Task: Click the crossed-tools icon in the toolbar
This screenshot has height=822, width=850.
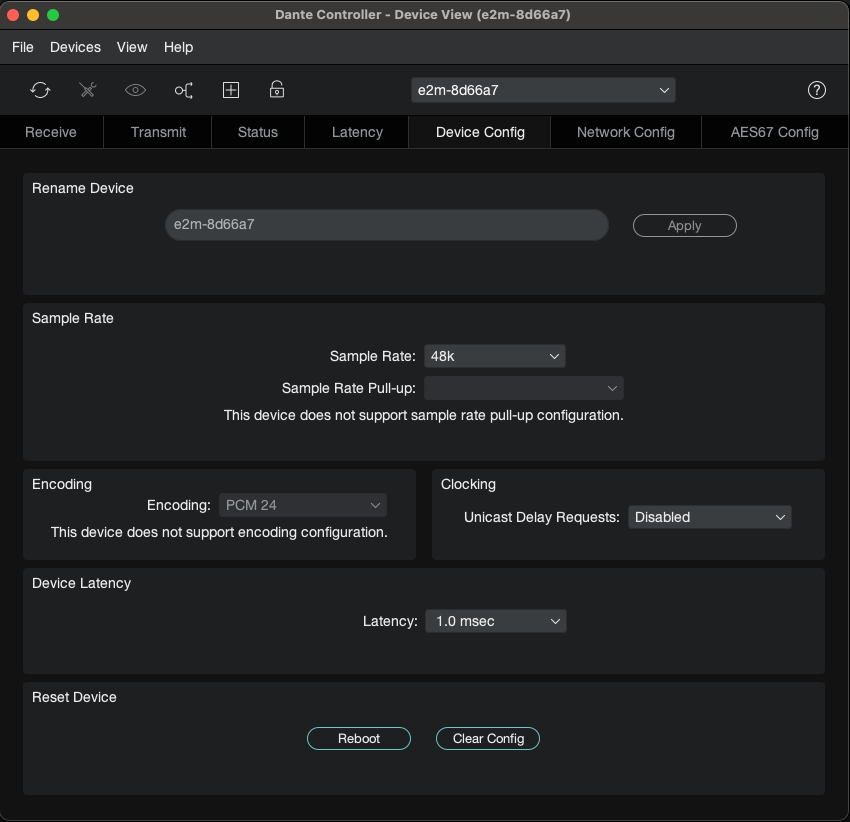Action: 88,90
